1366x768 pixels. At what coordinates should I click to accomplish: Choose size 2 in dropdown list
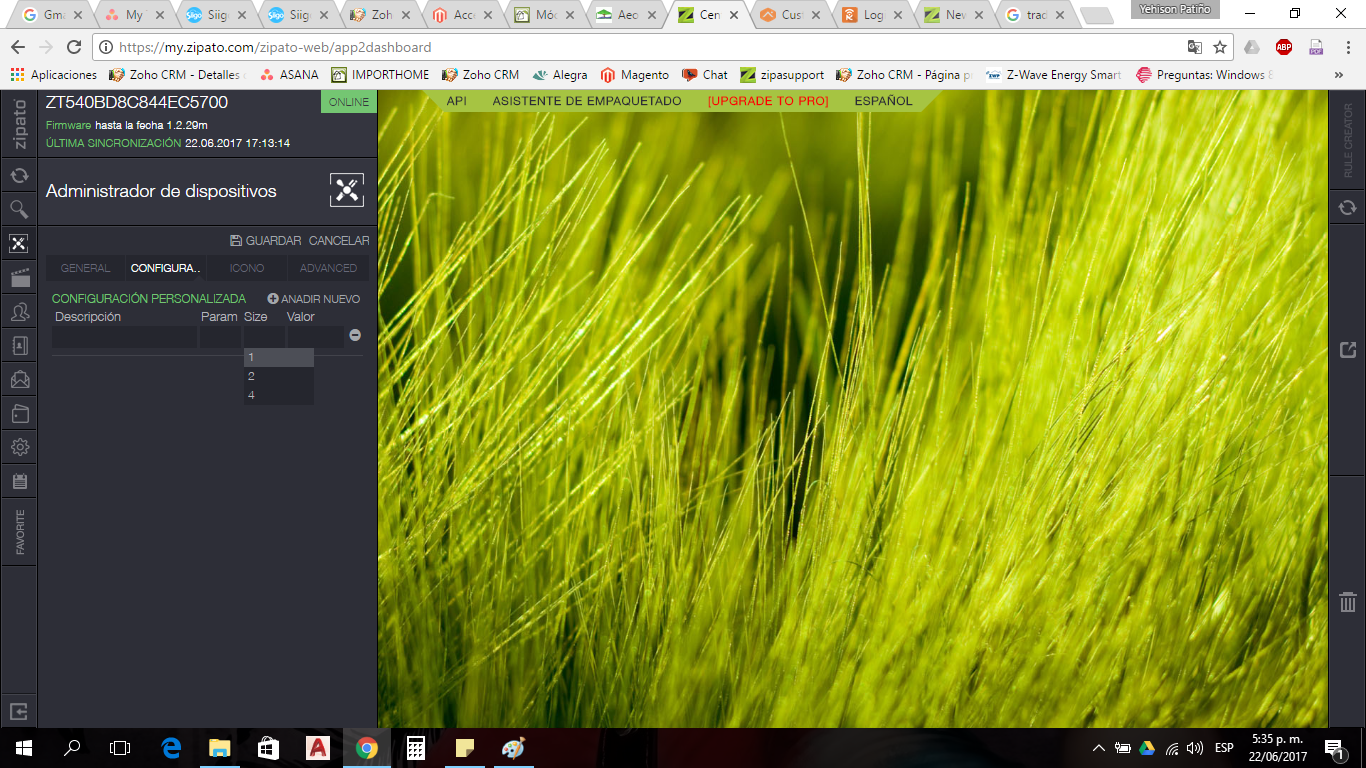(x=278, y=376)
